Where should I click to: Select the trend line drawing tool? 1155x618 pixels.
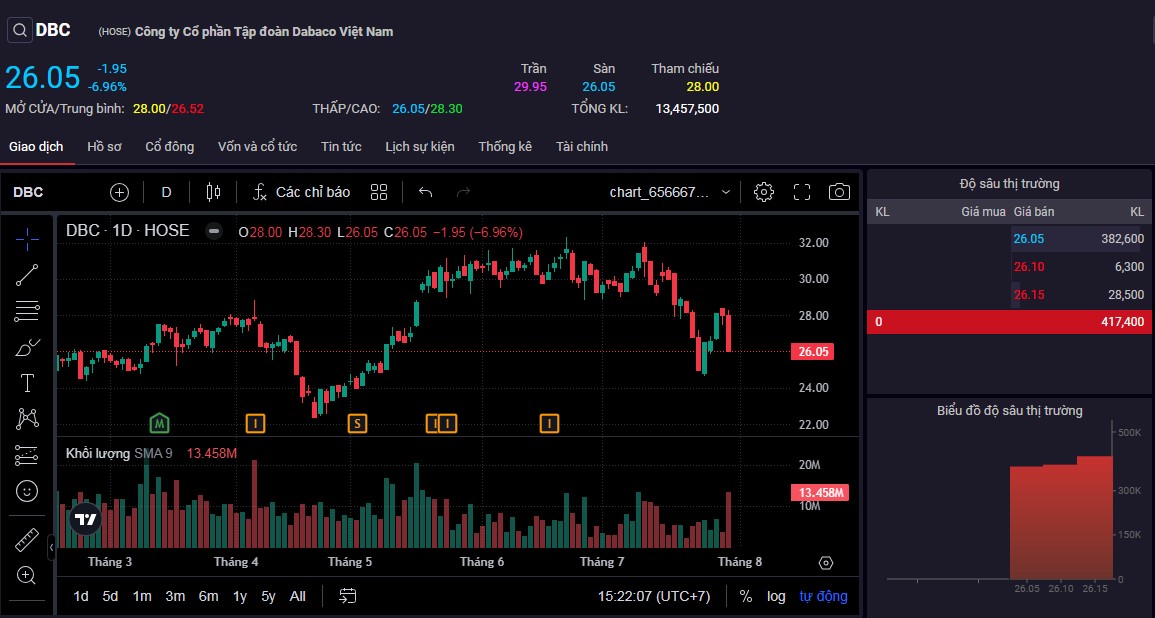27,273
